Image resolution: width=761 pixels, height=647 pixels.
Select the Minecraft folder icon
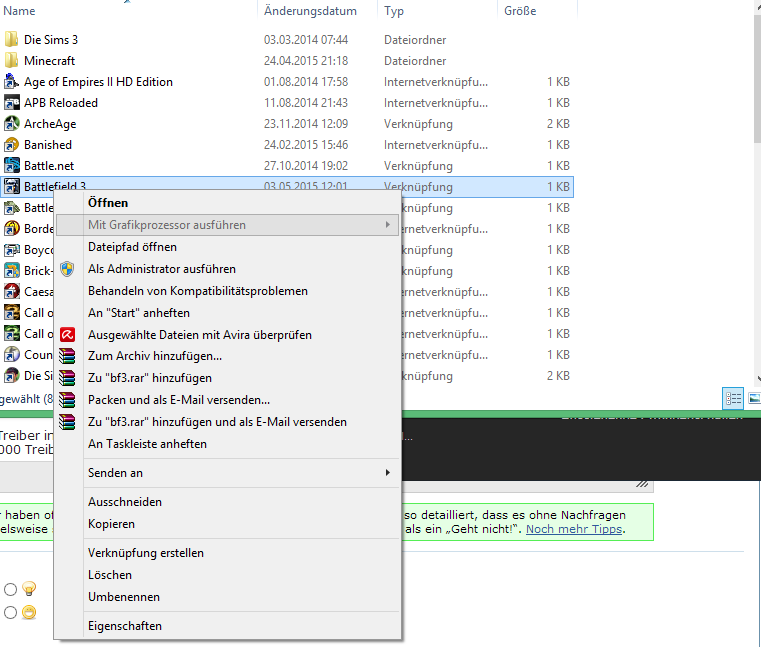[12, 61]
